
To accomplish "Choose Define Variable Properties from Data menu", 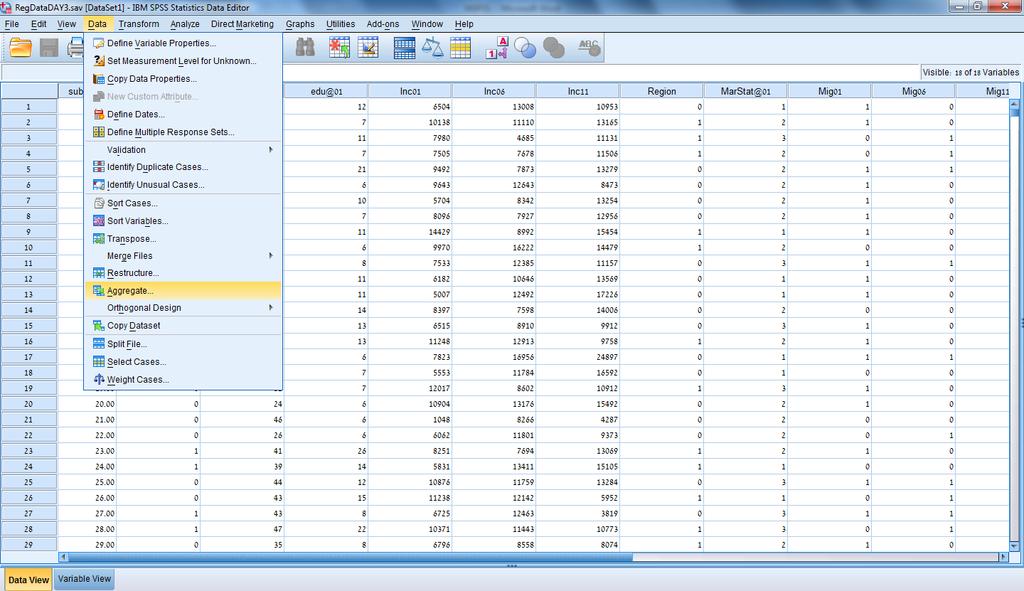I will (183, 43).
